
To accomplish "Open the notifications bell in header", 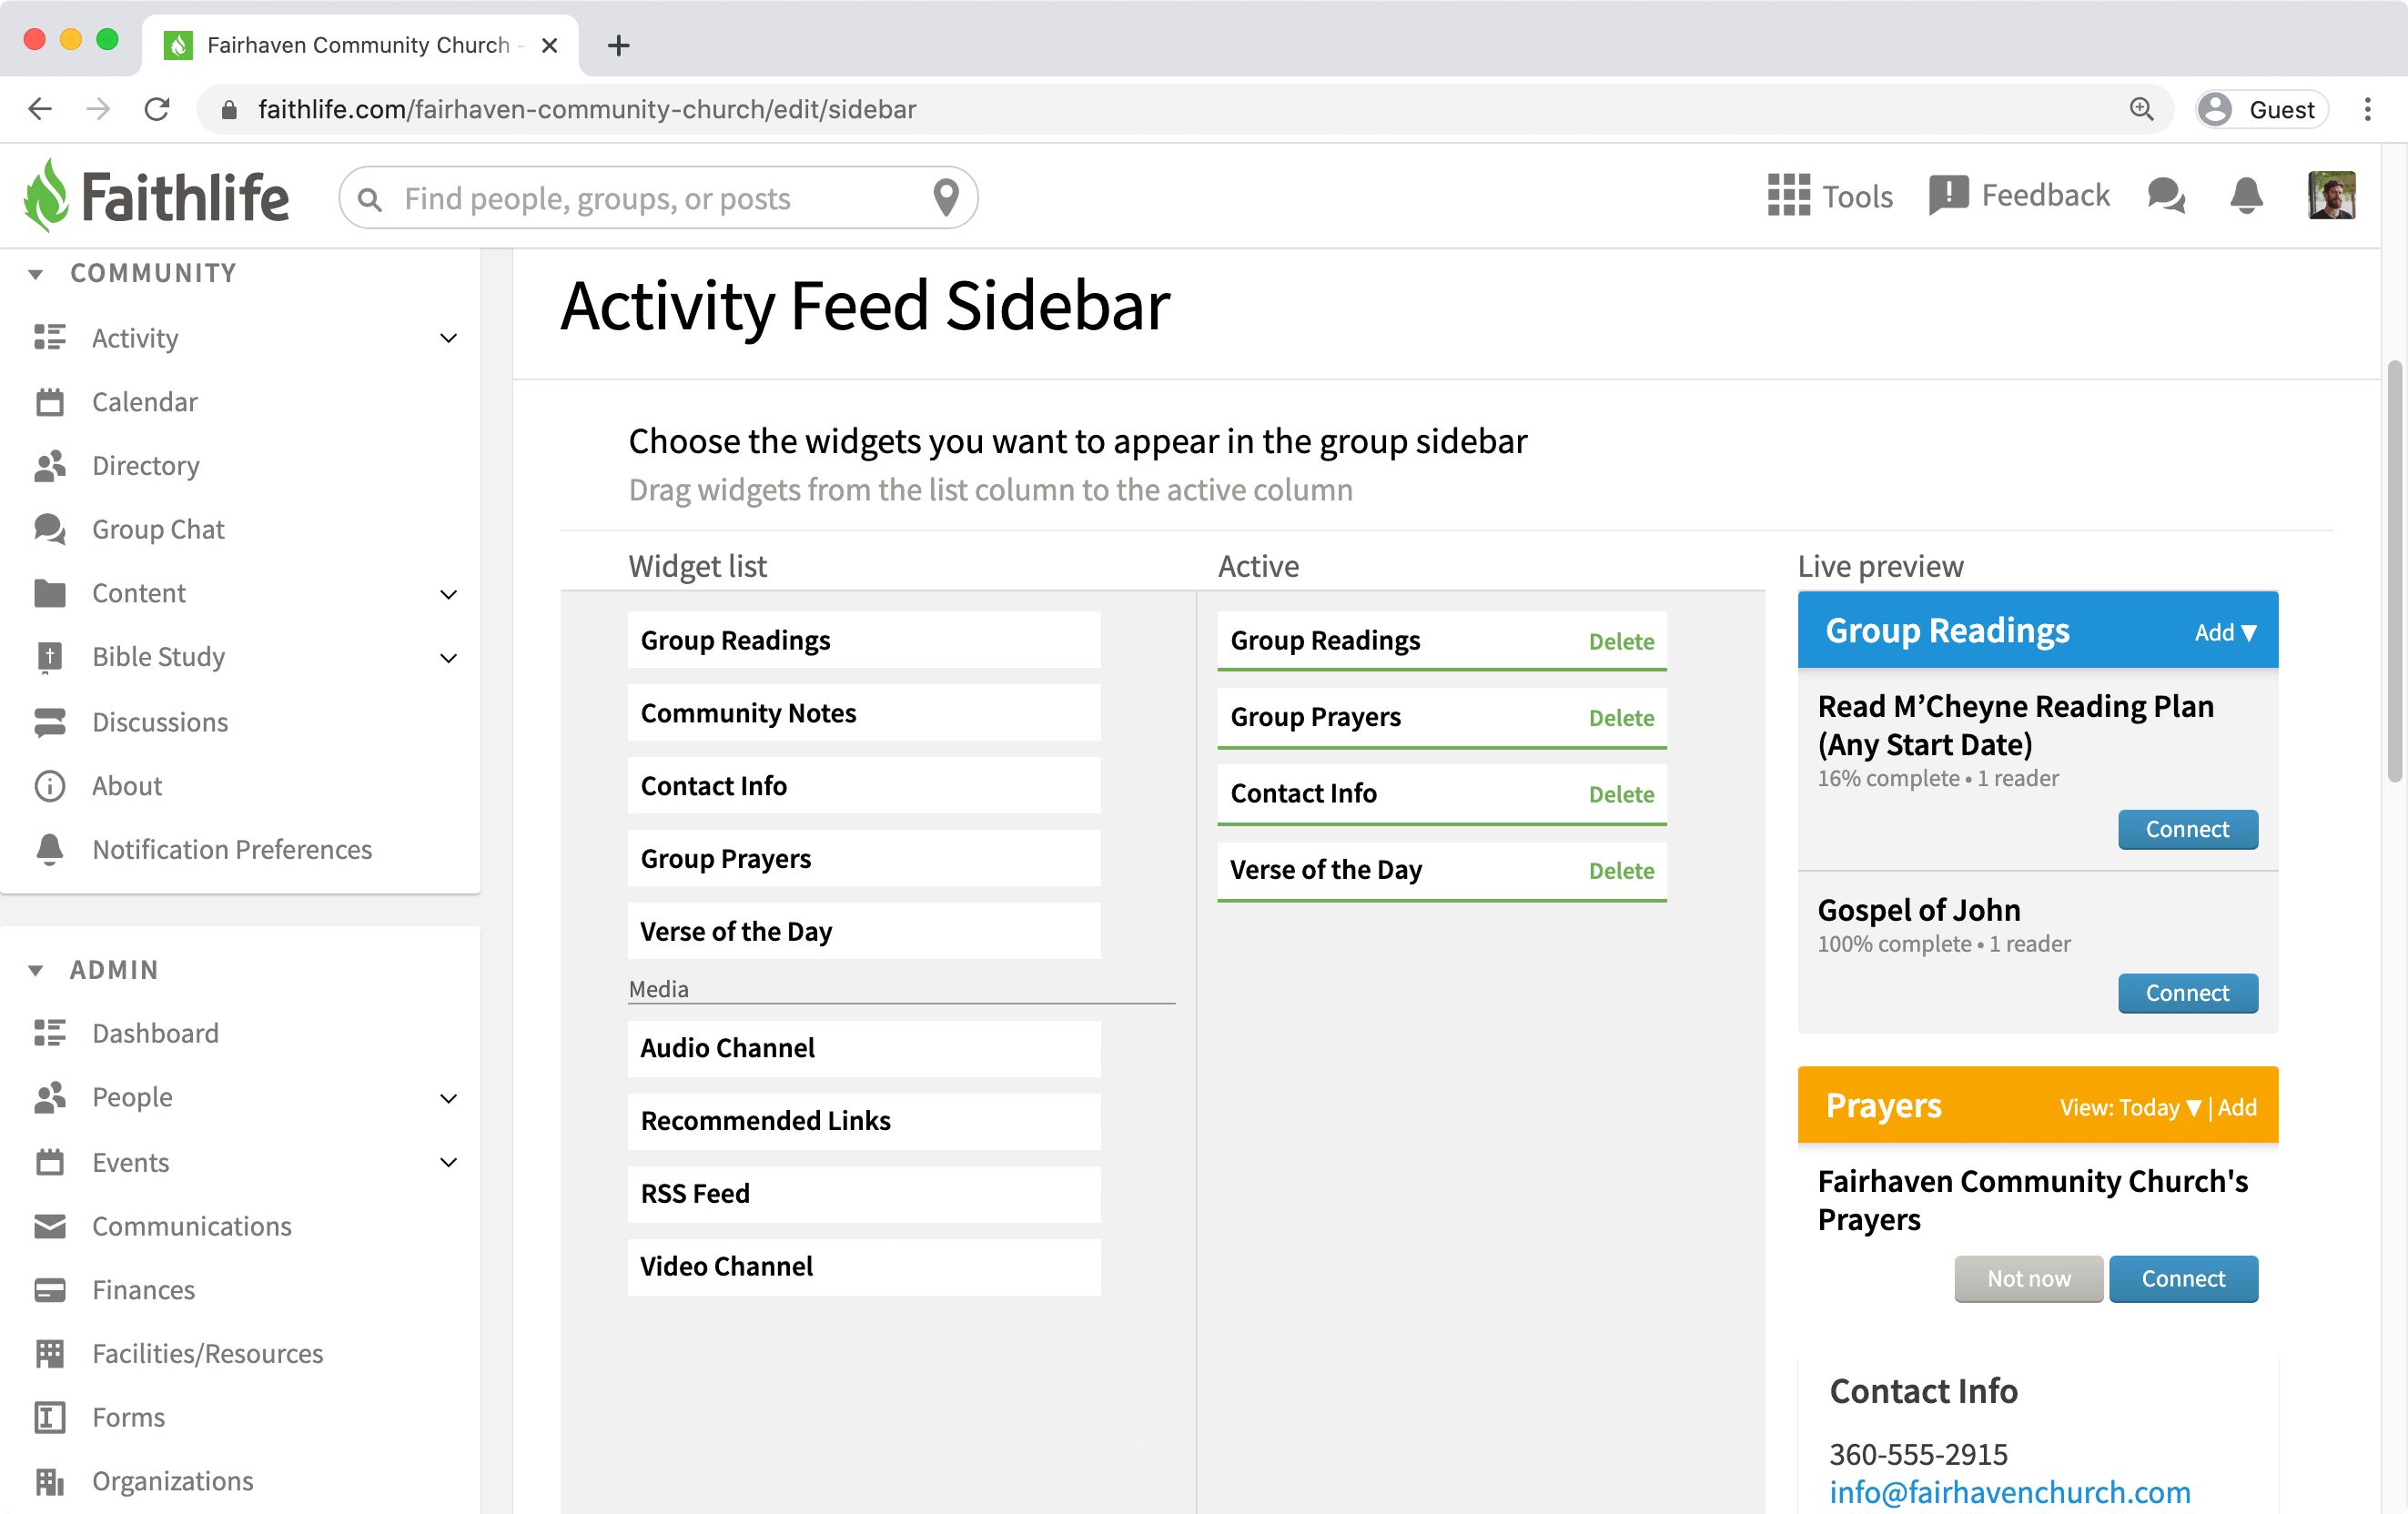I will click(x=2246, y=196).
